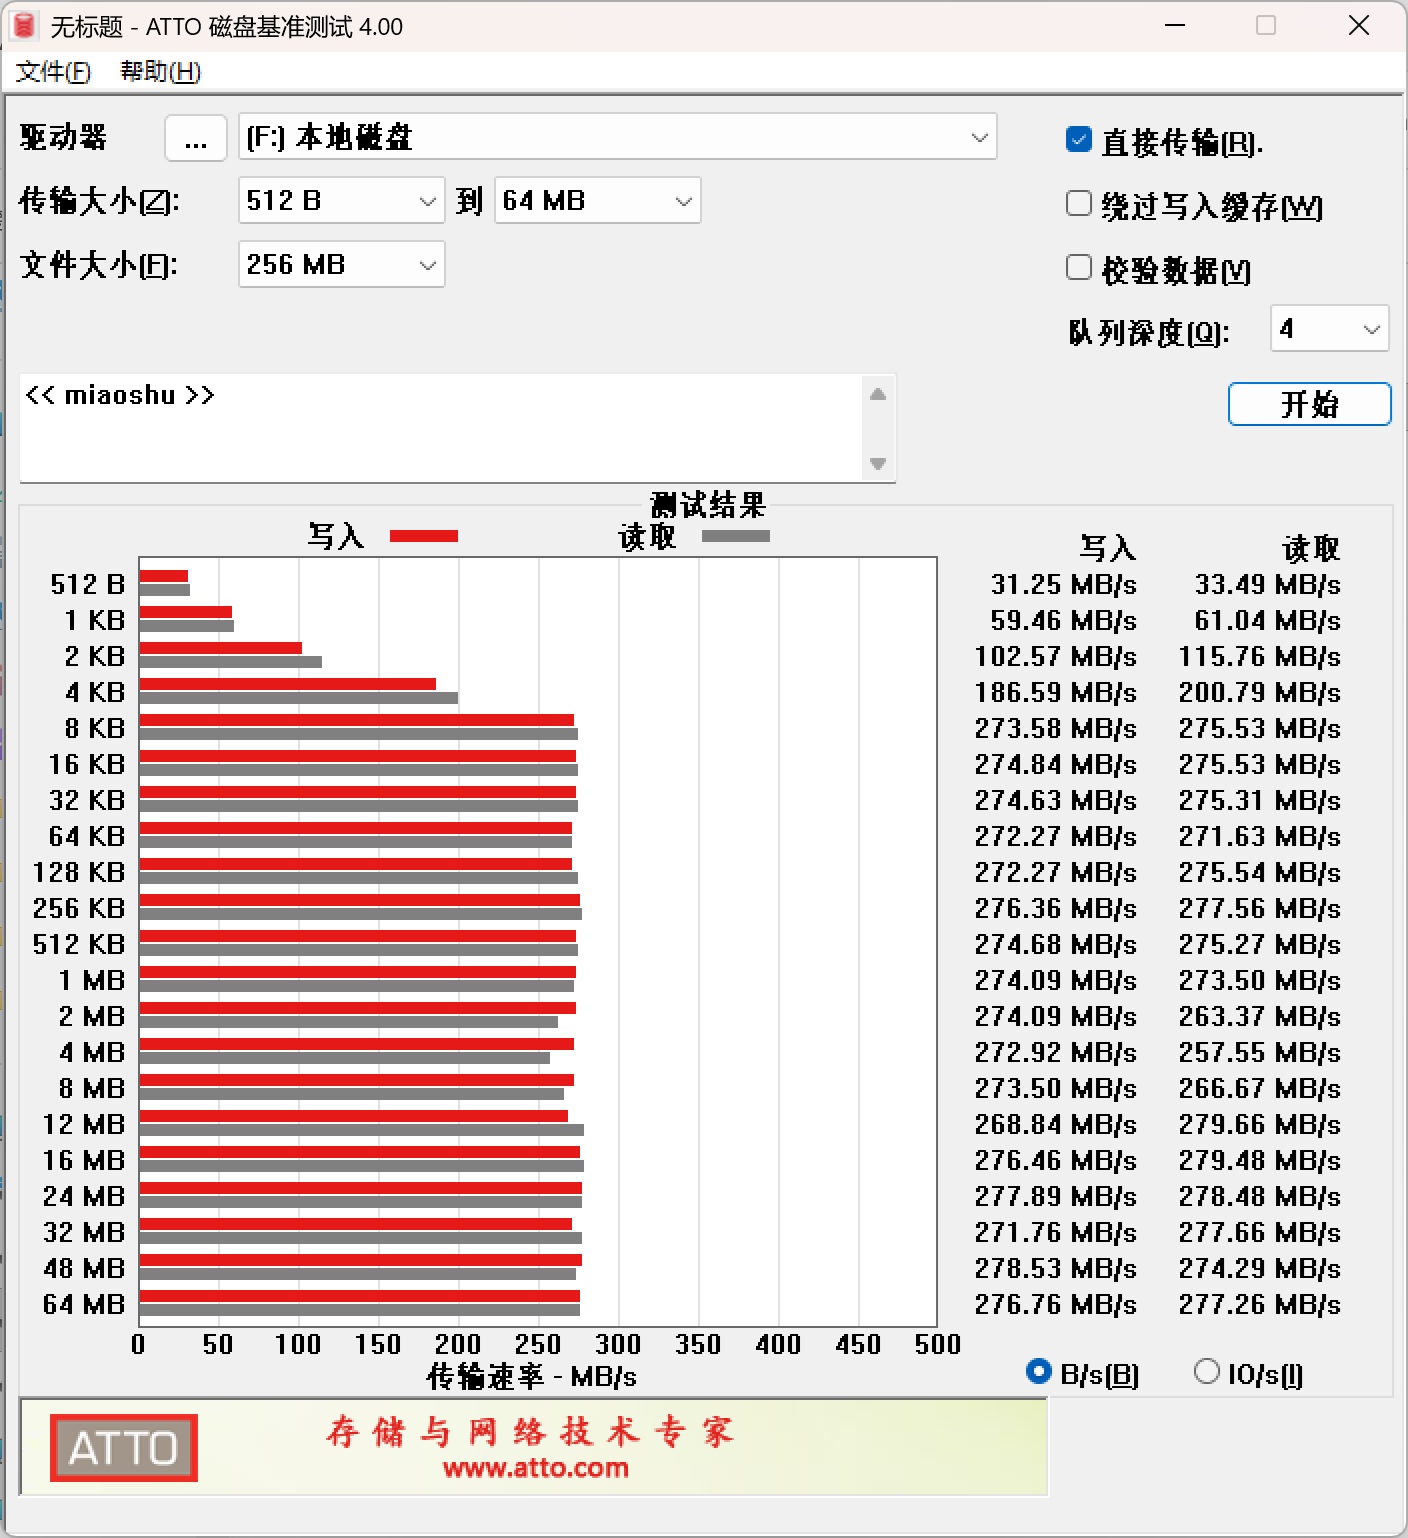Close the ATTO benchmark window
The width and height of the screenshot is (1408, 1538).
click(x=1359, y=26)
